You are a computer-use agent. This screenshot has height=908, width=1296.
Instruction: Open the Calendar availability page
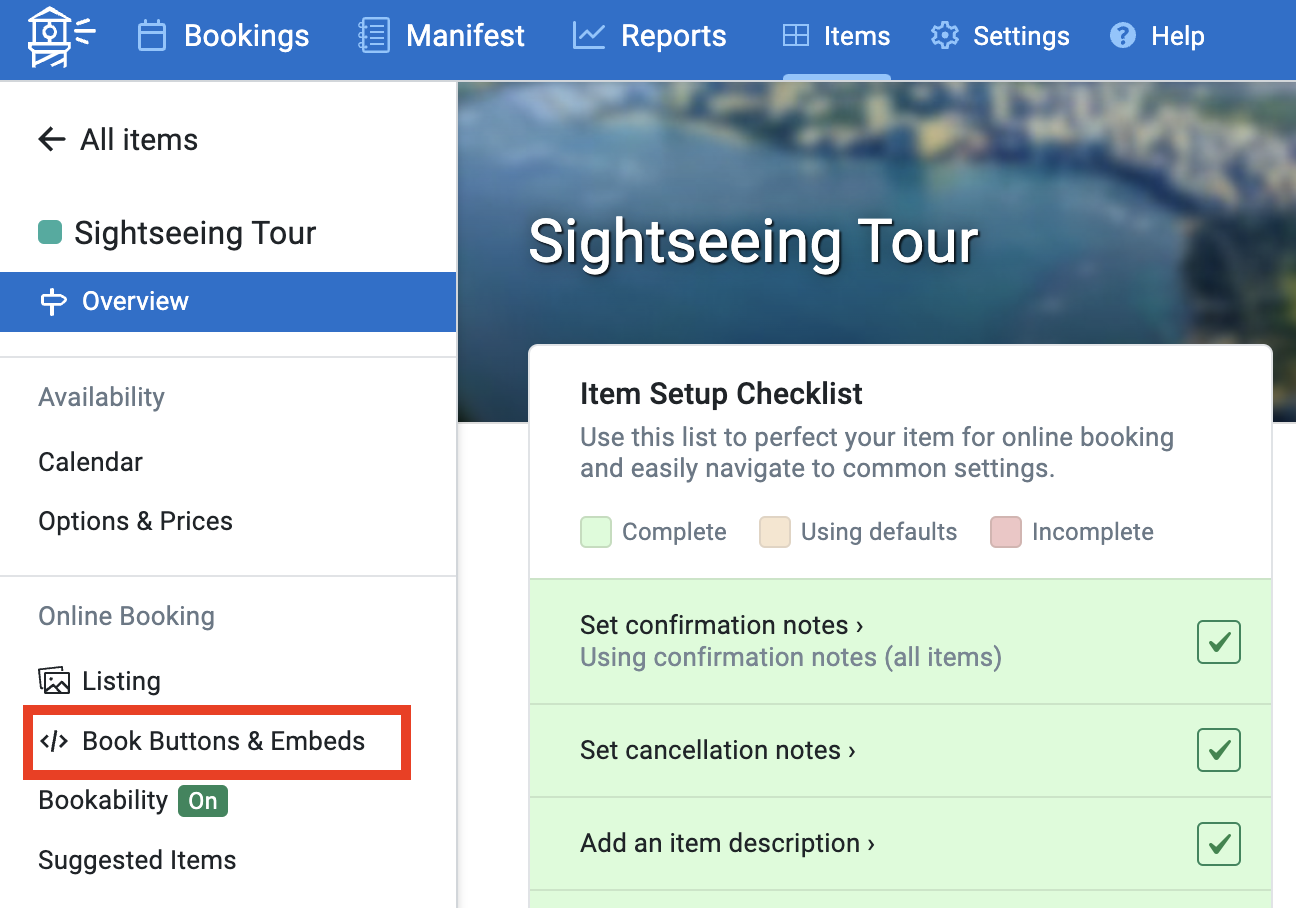90,462
